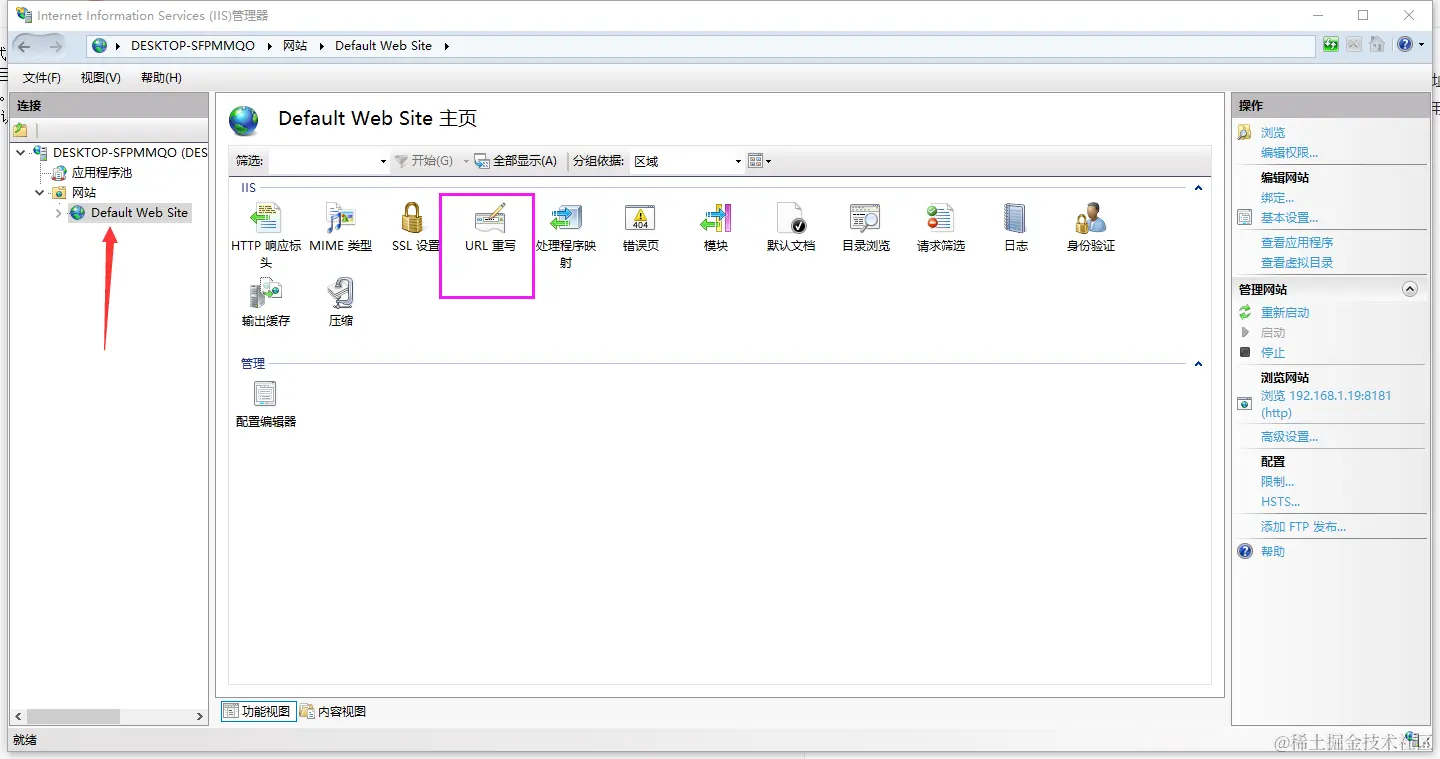1440x759 pixels.
Task: Click the 绑定... action link
Action: [1277, 198]
